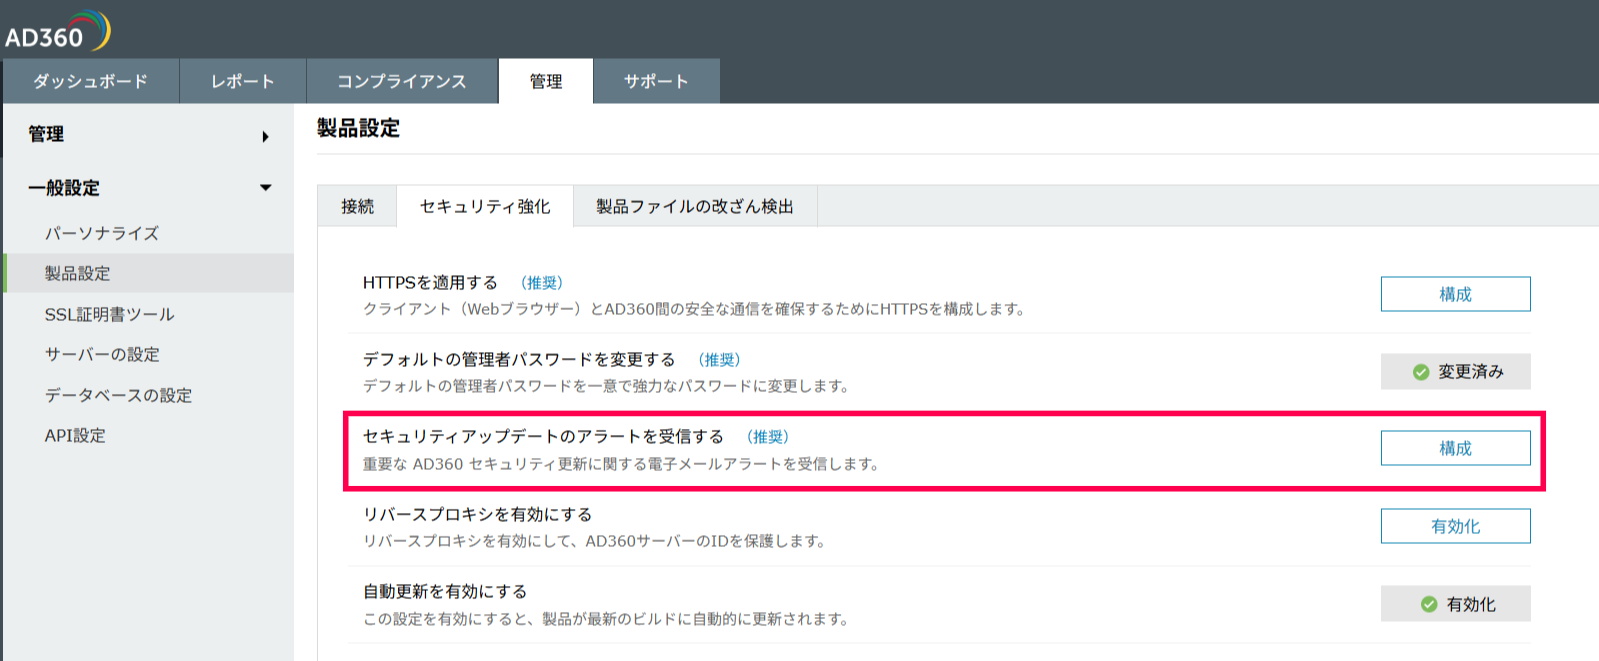
Task: Click the 製品設定 page heading
Action: (x=358, y=128)
